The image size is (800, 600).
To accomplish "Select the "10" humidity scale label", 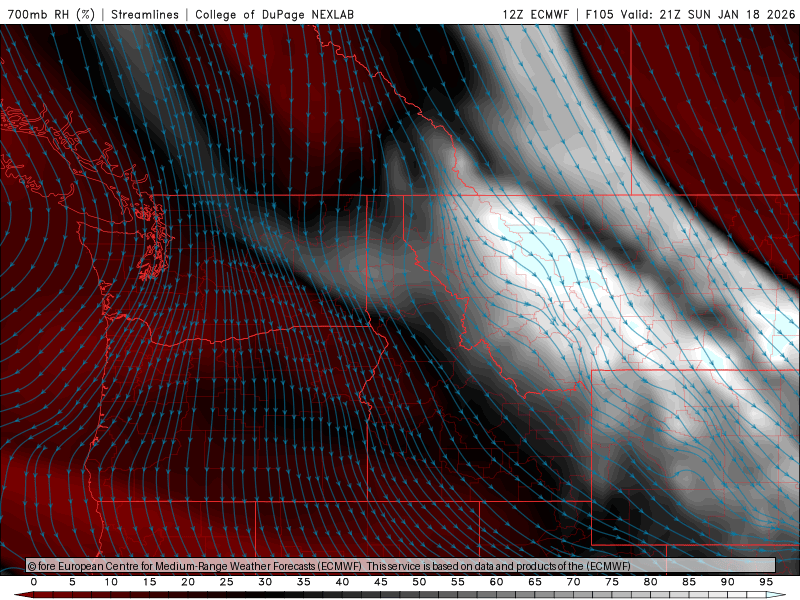I will coord(111,582).
